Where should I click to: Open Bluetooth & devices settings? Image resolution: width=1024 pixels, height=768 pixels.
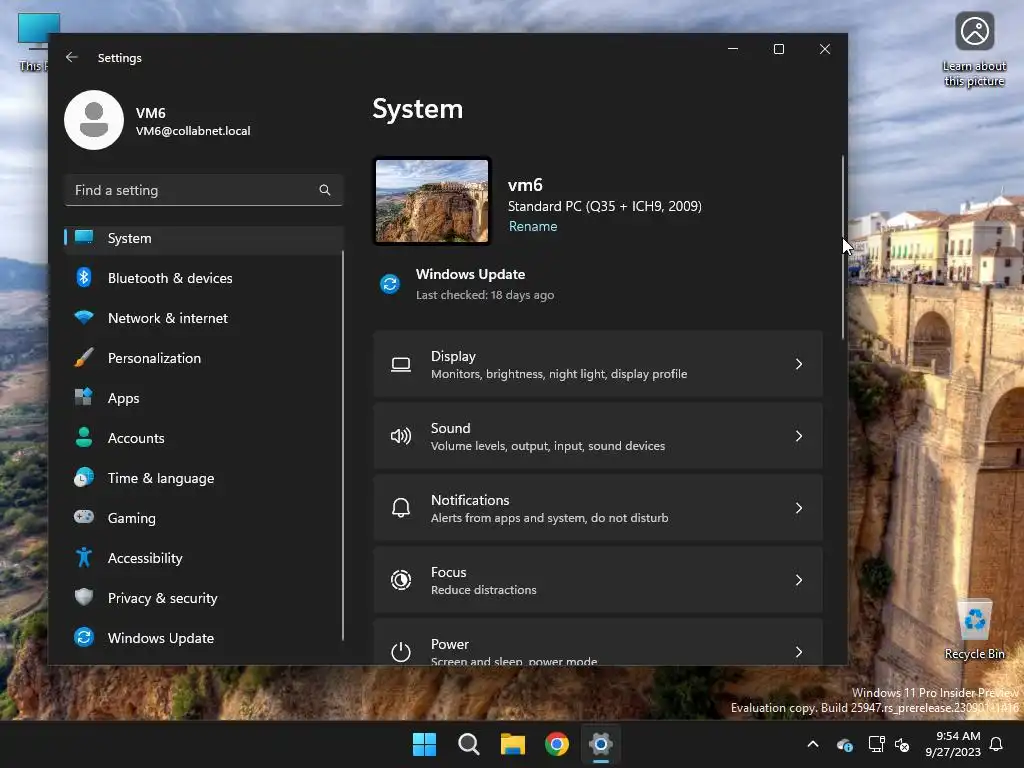coord(204,278)
